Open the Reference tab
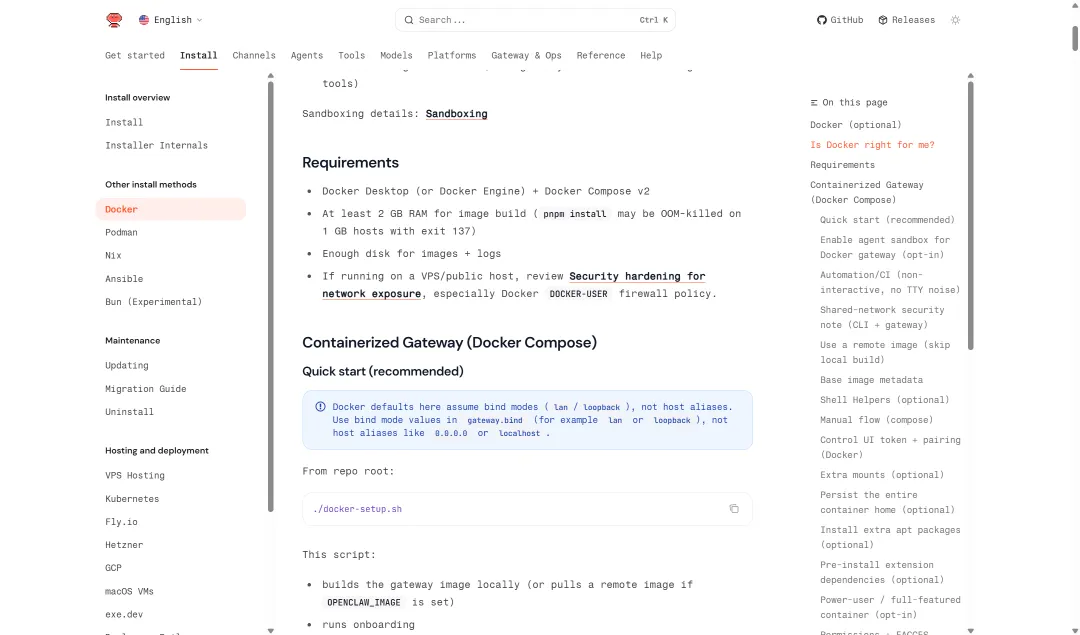1080x635 pixels. (601, 55)
